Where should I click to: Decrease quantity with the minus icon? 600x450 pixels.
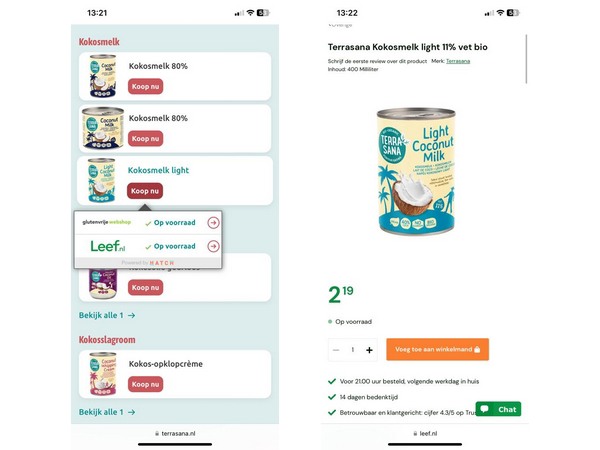pos(336,350)
